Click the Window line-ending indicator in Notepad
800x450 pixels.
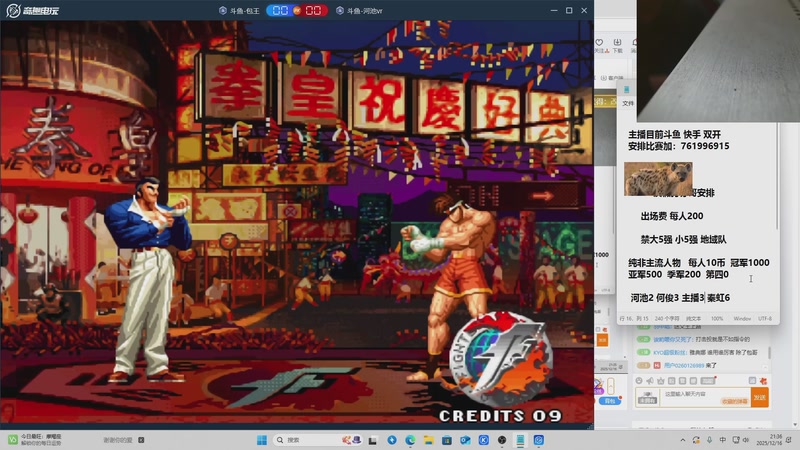(x=742, y=318)
